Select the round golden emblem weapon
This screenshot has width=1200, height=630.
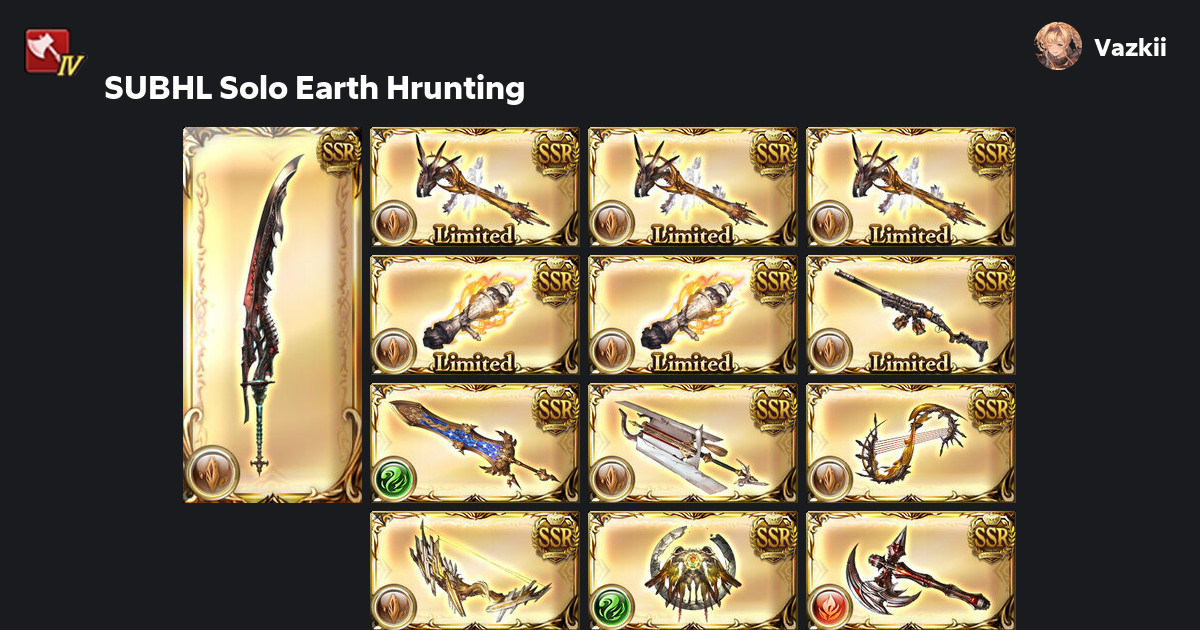pos(693,571)
